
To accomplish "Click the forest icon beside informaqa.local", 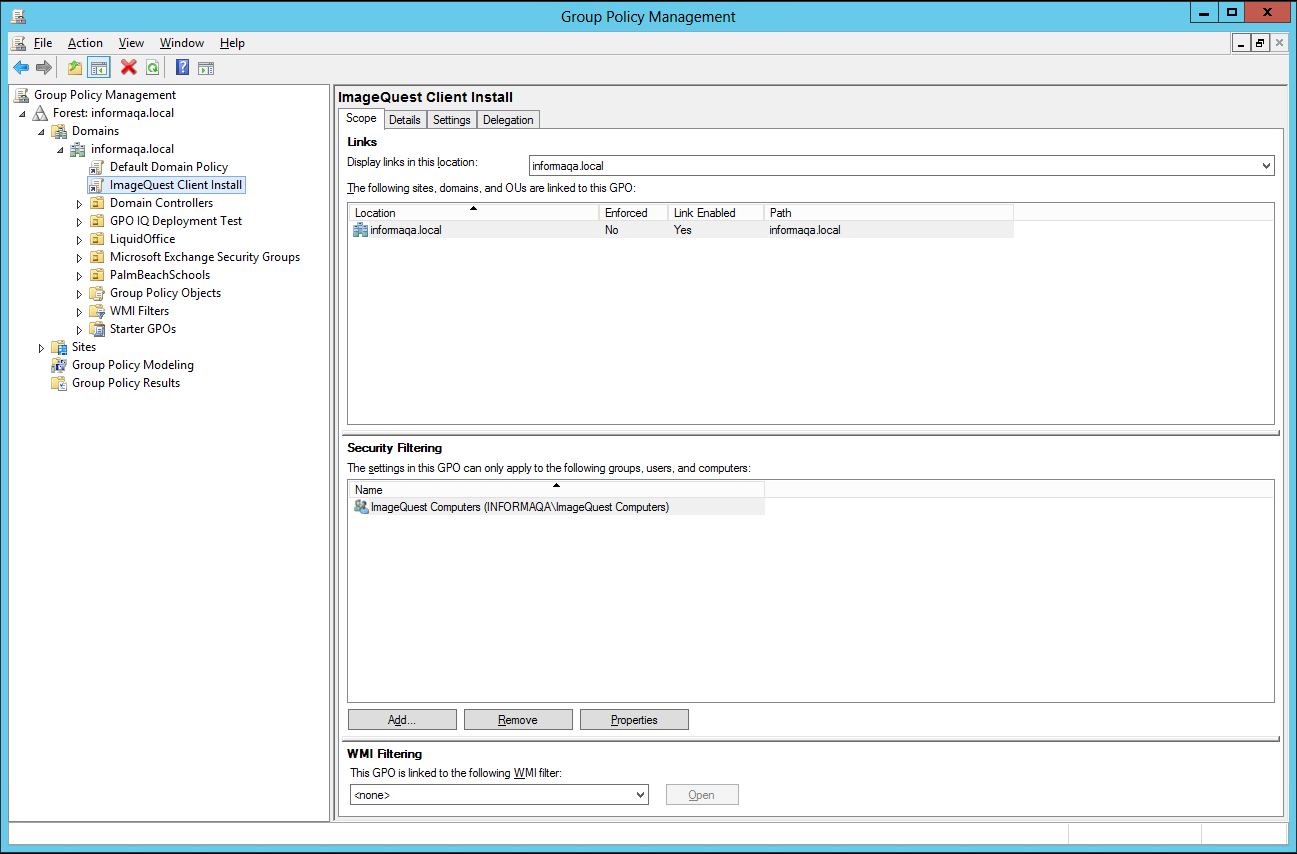I will click(x=41, y=113).
